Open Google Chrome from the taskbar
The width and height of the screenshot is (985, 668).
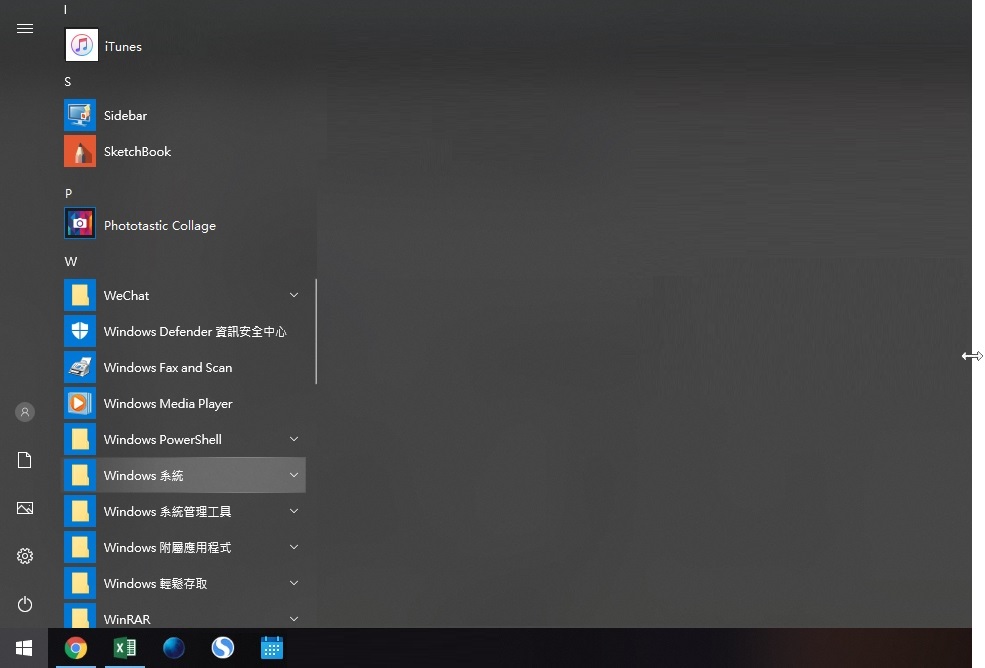[76, 648]
